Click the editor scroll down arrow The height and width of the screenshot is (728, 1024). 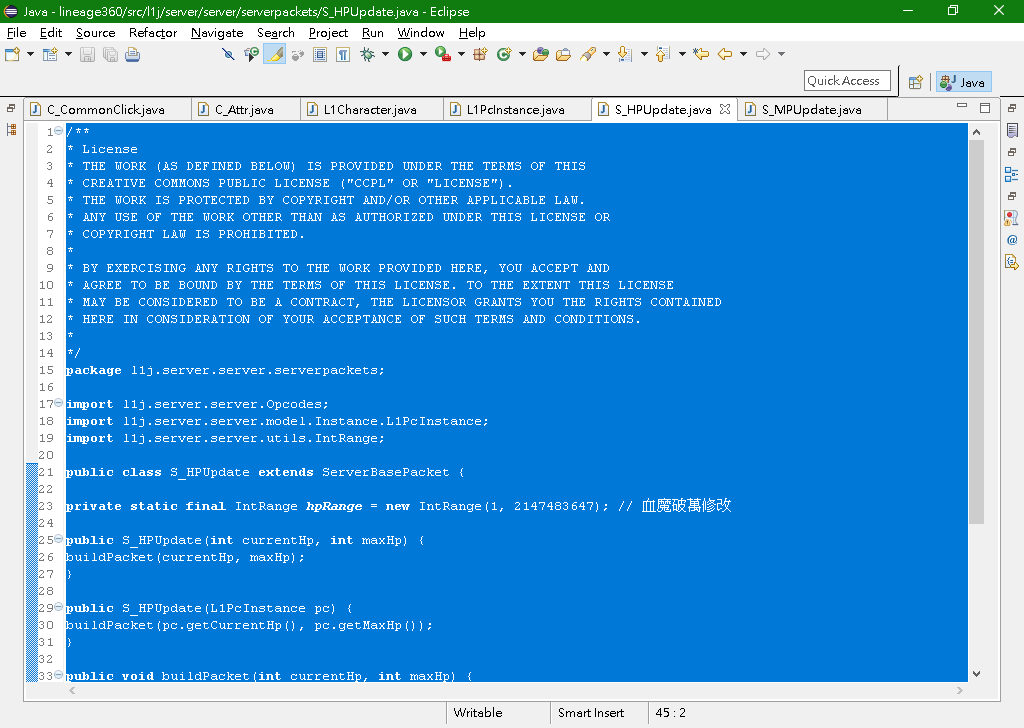point(976,674)
